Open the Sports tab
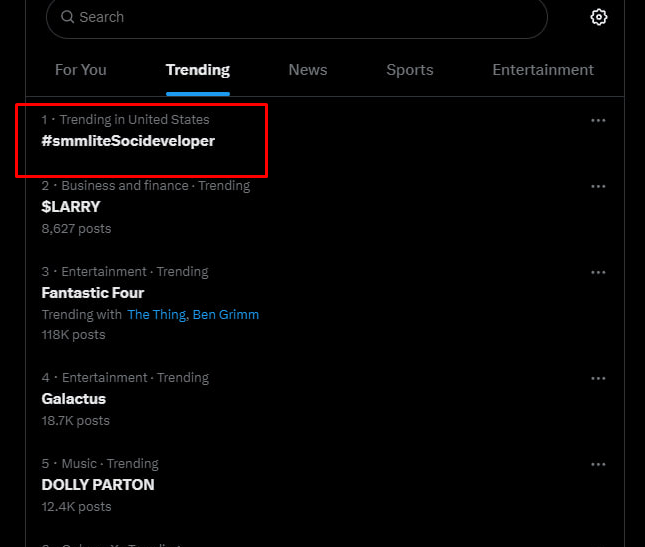The image size is (645, 547). [410, 70]
